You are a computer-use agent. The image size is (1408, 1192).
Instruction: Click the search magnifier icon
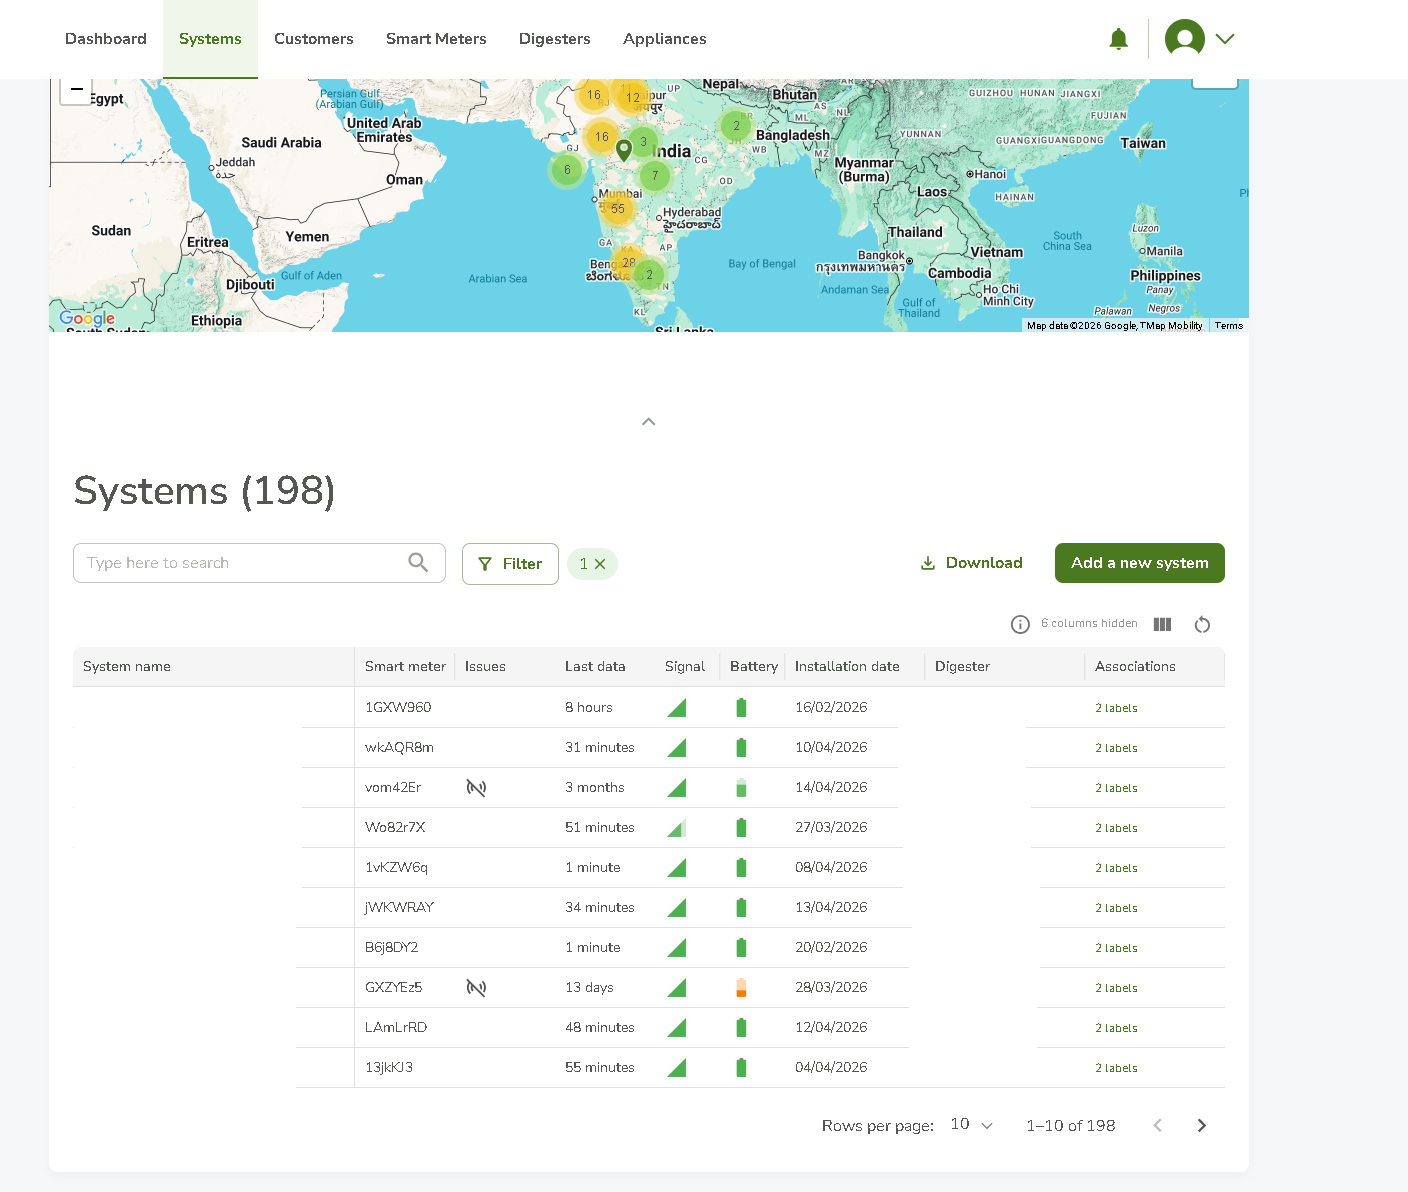point(418,563)
